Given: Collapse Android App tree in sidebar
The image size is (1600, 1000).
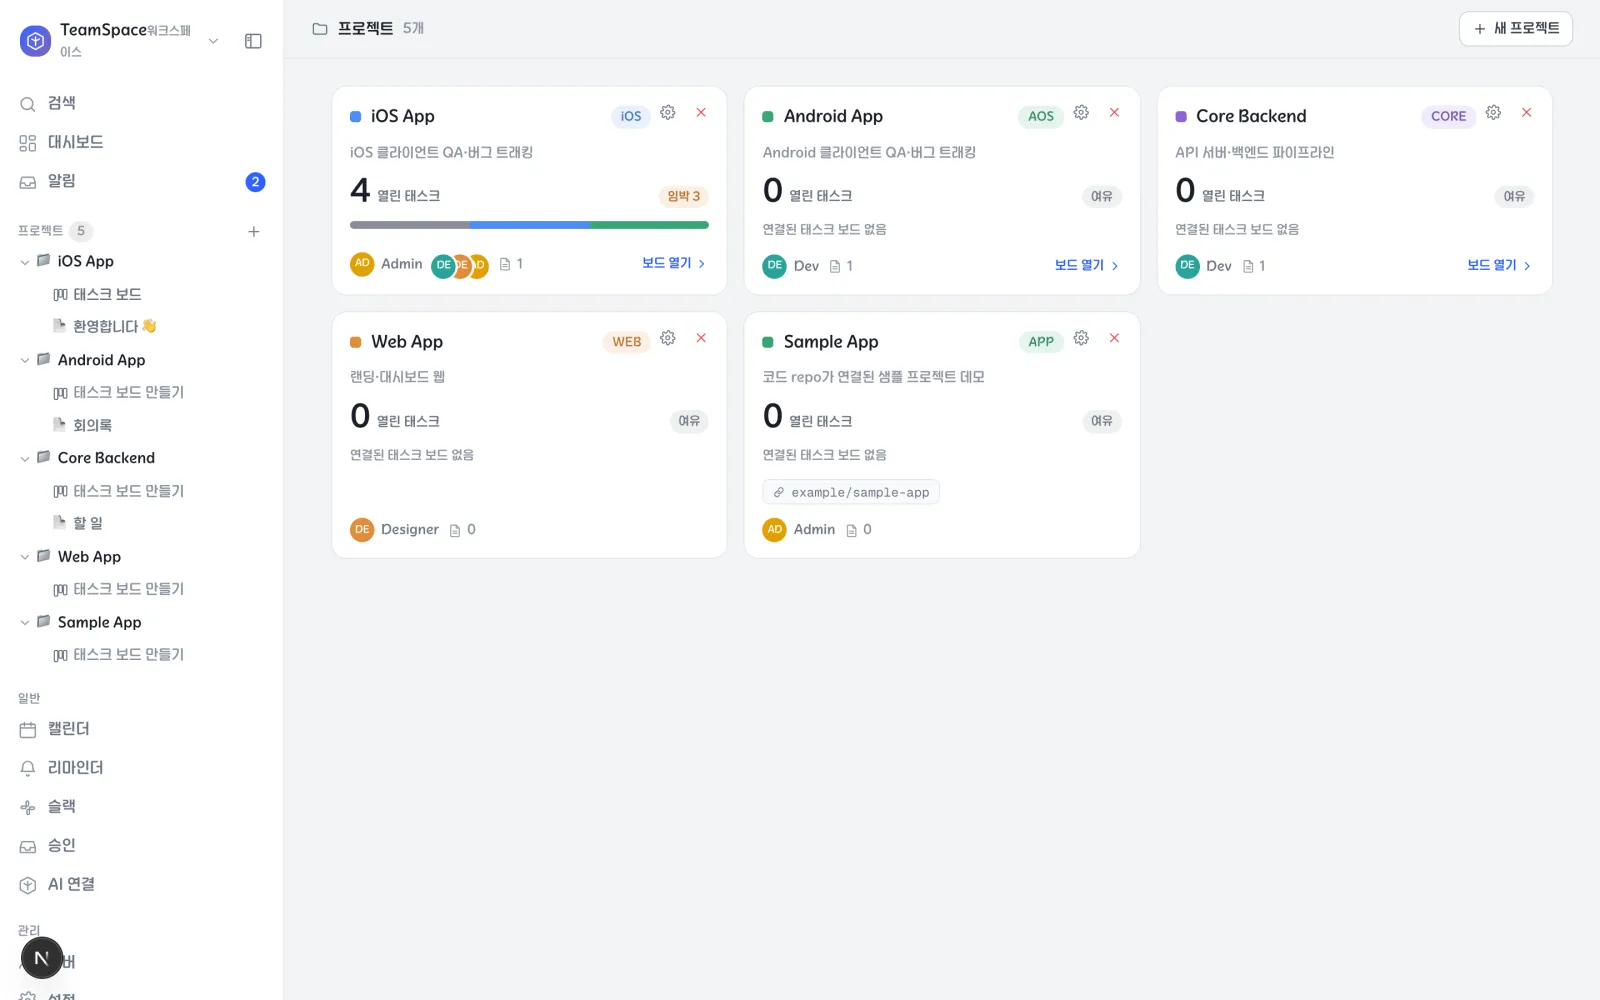Looking at the screenshot, I should point(25,360).
